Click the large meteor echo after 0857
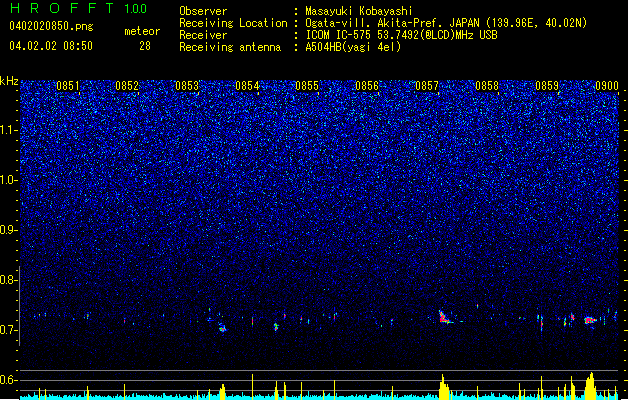The width and height of the screenshot is (629, 400). pos(445,317)
